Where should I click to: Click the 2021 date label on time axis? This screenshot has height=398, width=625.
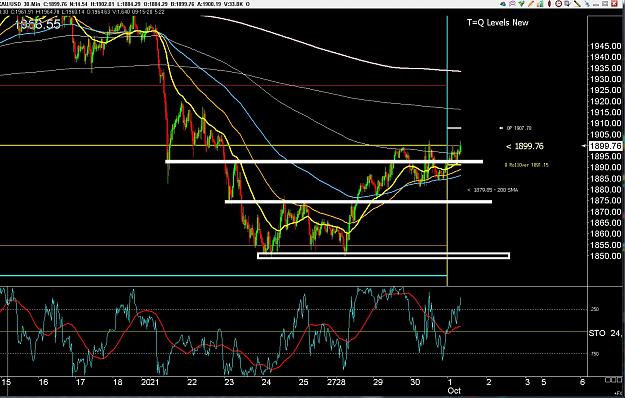point(149,382)
